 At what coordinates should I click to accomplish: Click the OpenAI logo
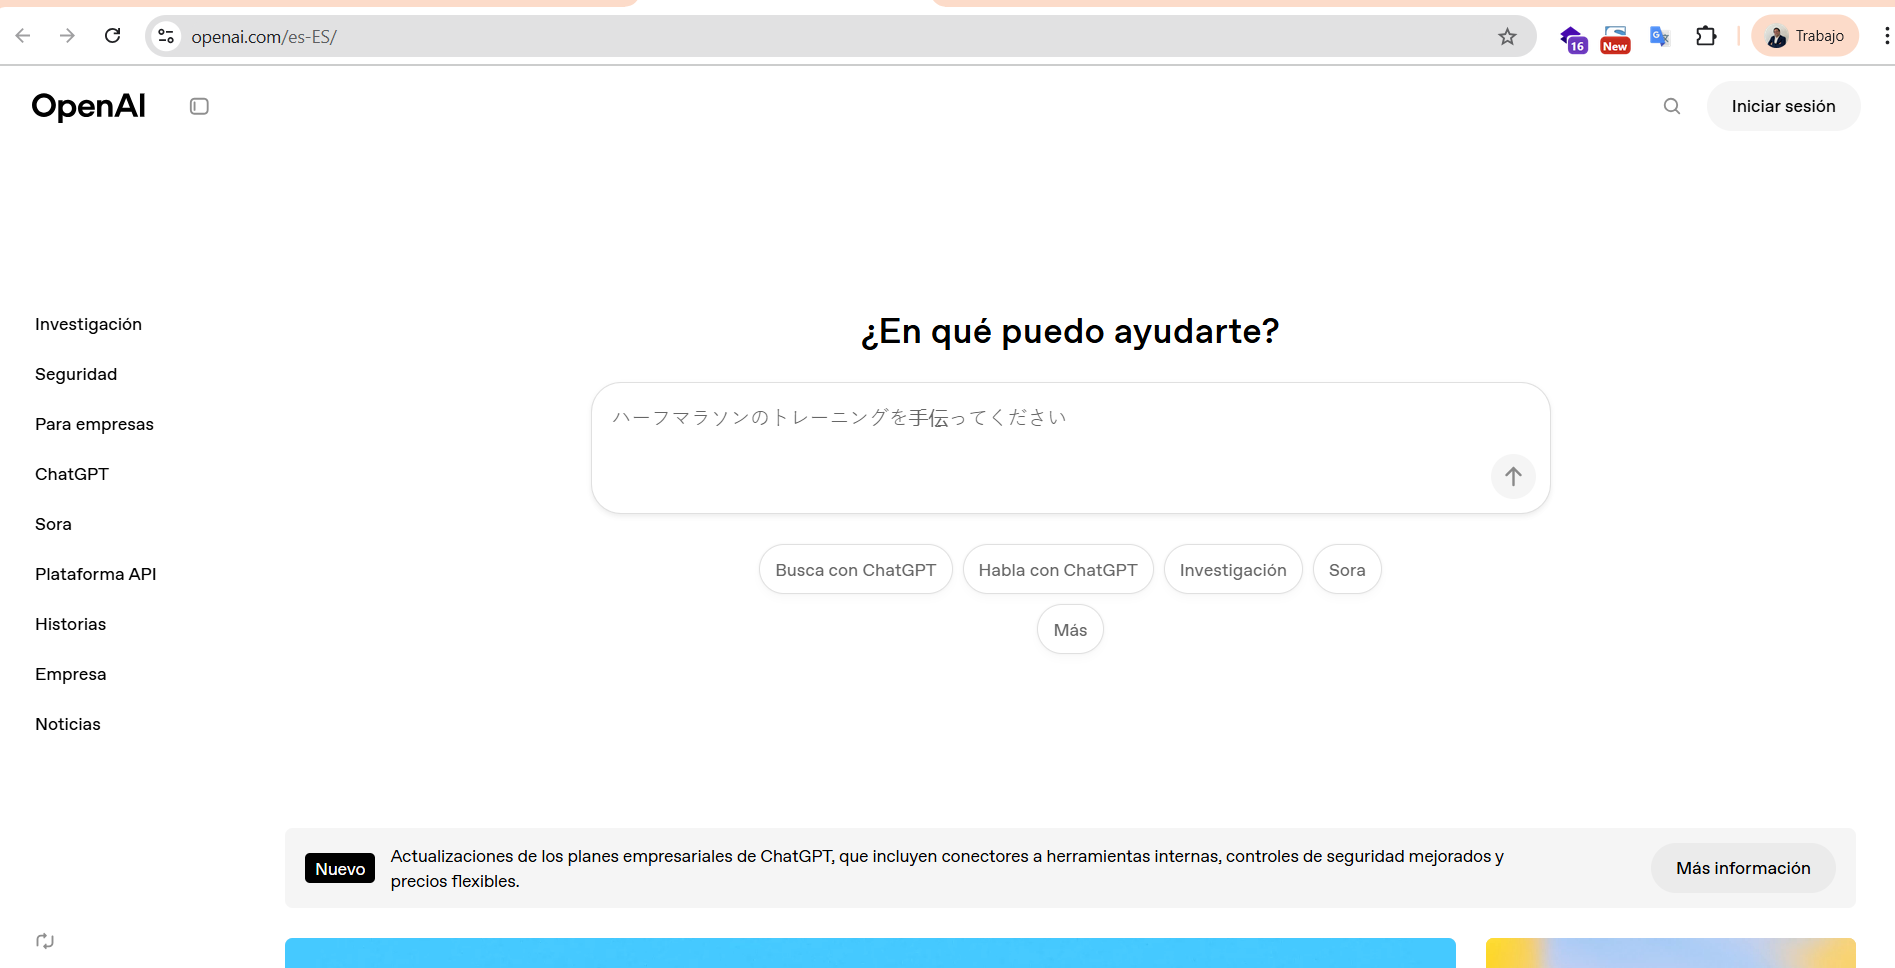coord(89,106)
